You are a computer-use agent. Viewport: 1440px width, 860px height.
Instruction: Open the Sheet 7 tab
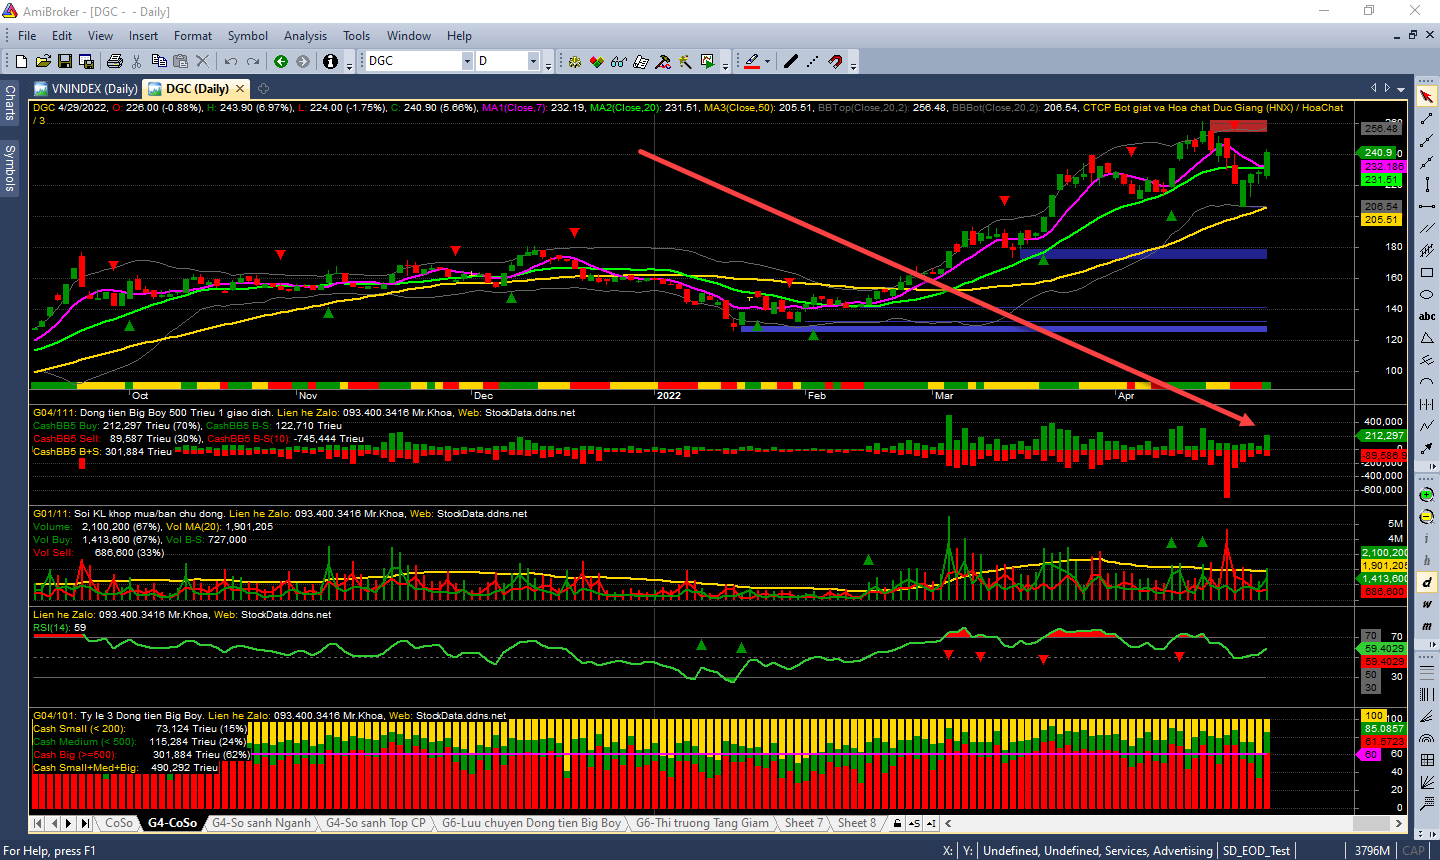coord(804,823)
